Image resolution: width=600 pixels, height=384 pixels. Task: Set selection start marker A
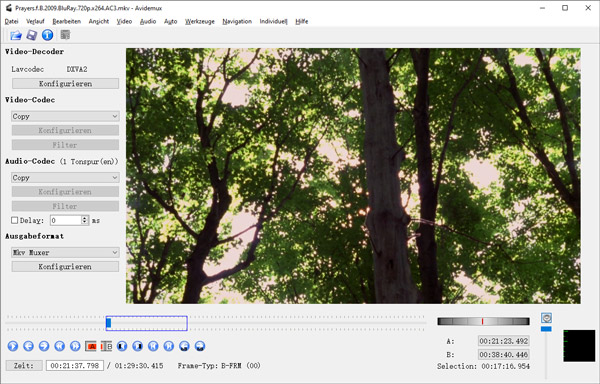pyautogui.click(x=91, y=346)
